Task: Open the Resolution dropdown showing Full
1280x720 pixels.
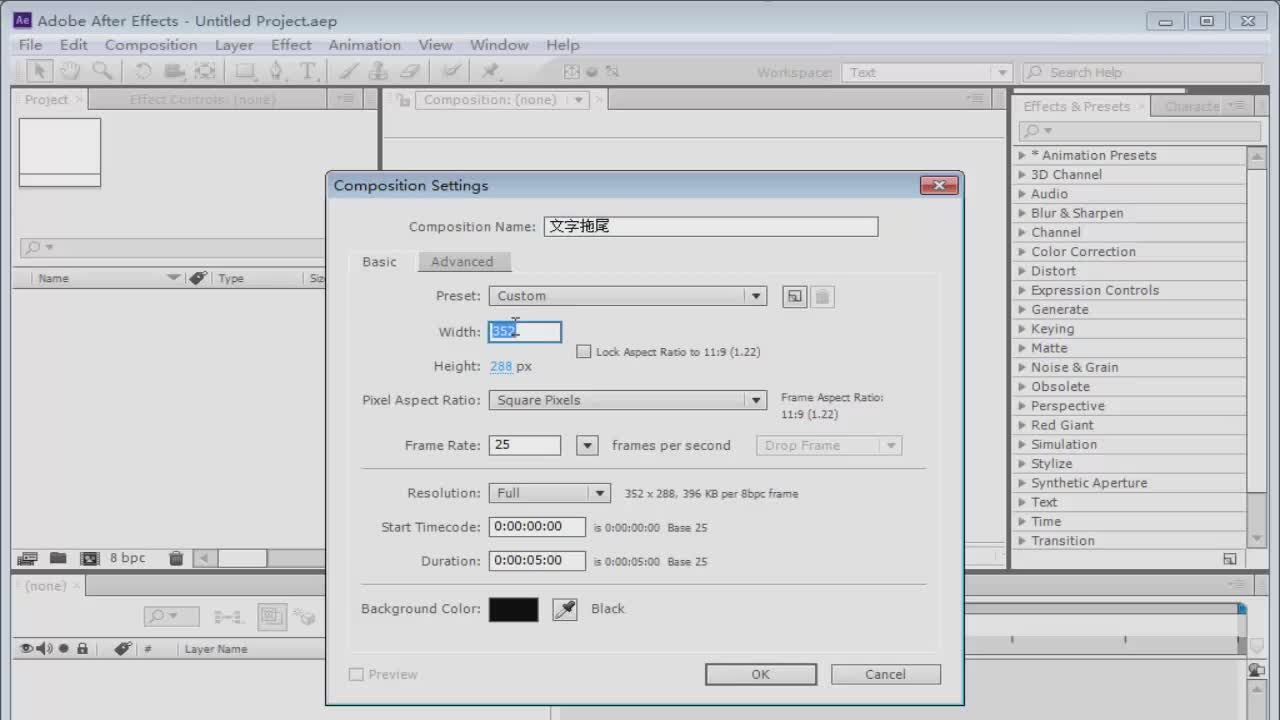Action: point(549,493)
